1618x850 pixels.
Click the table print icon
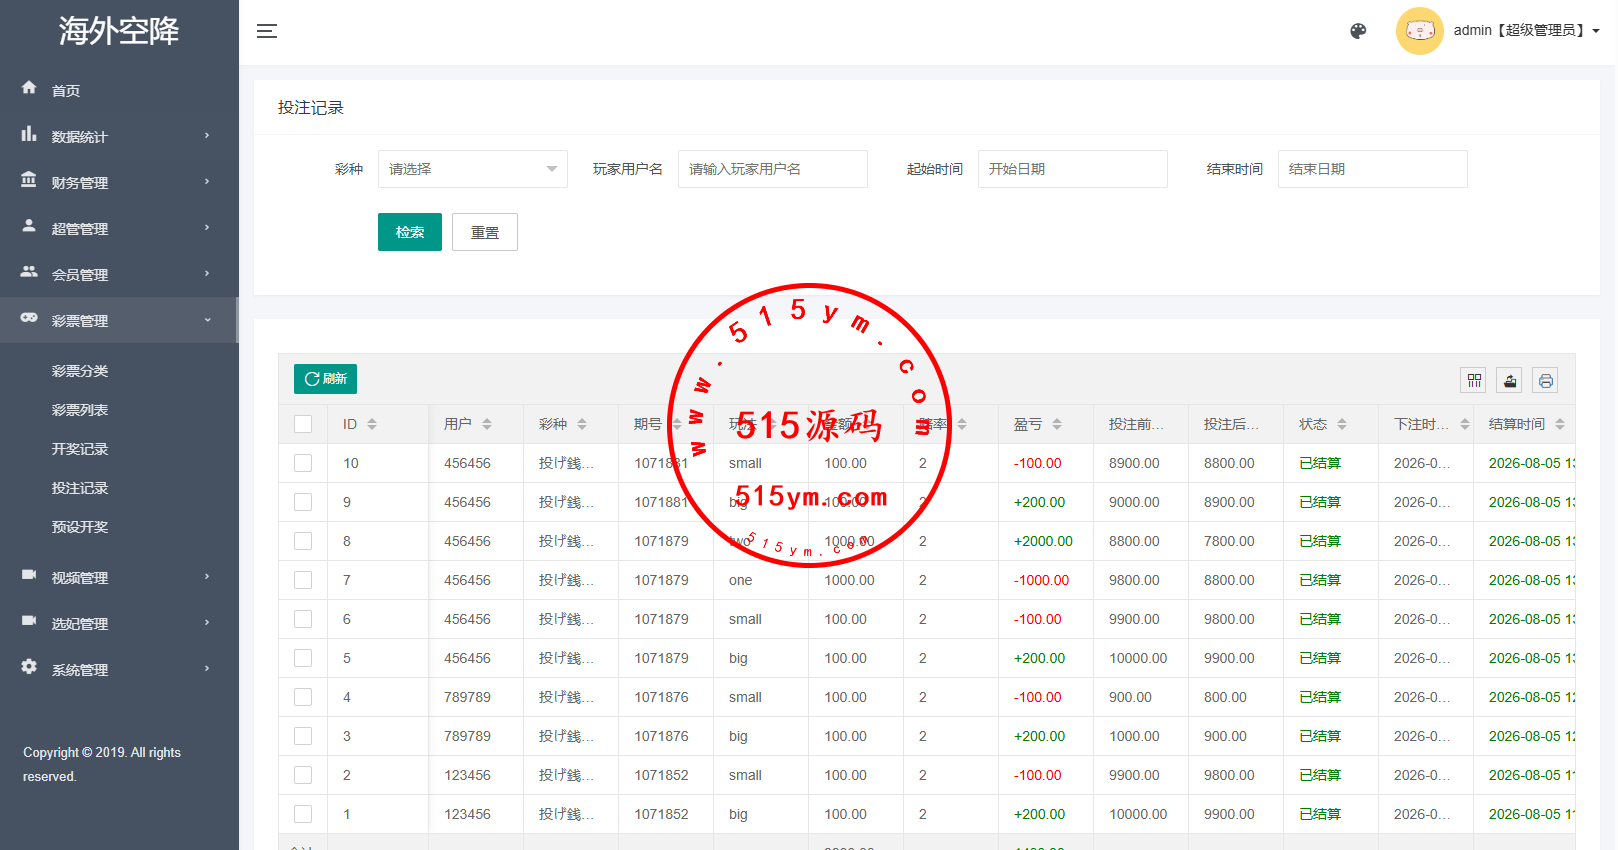tap(1546, 380)
